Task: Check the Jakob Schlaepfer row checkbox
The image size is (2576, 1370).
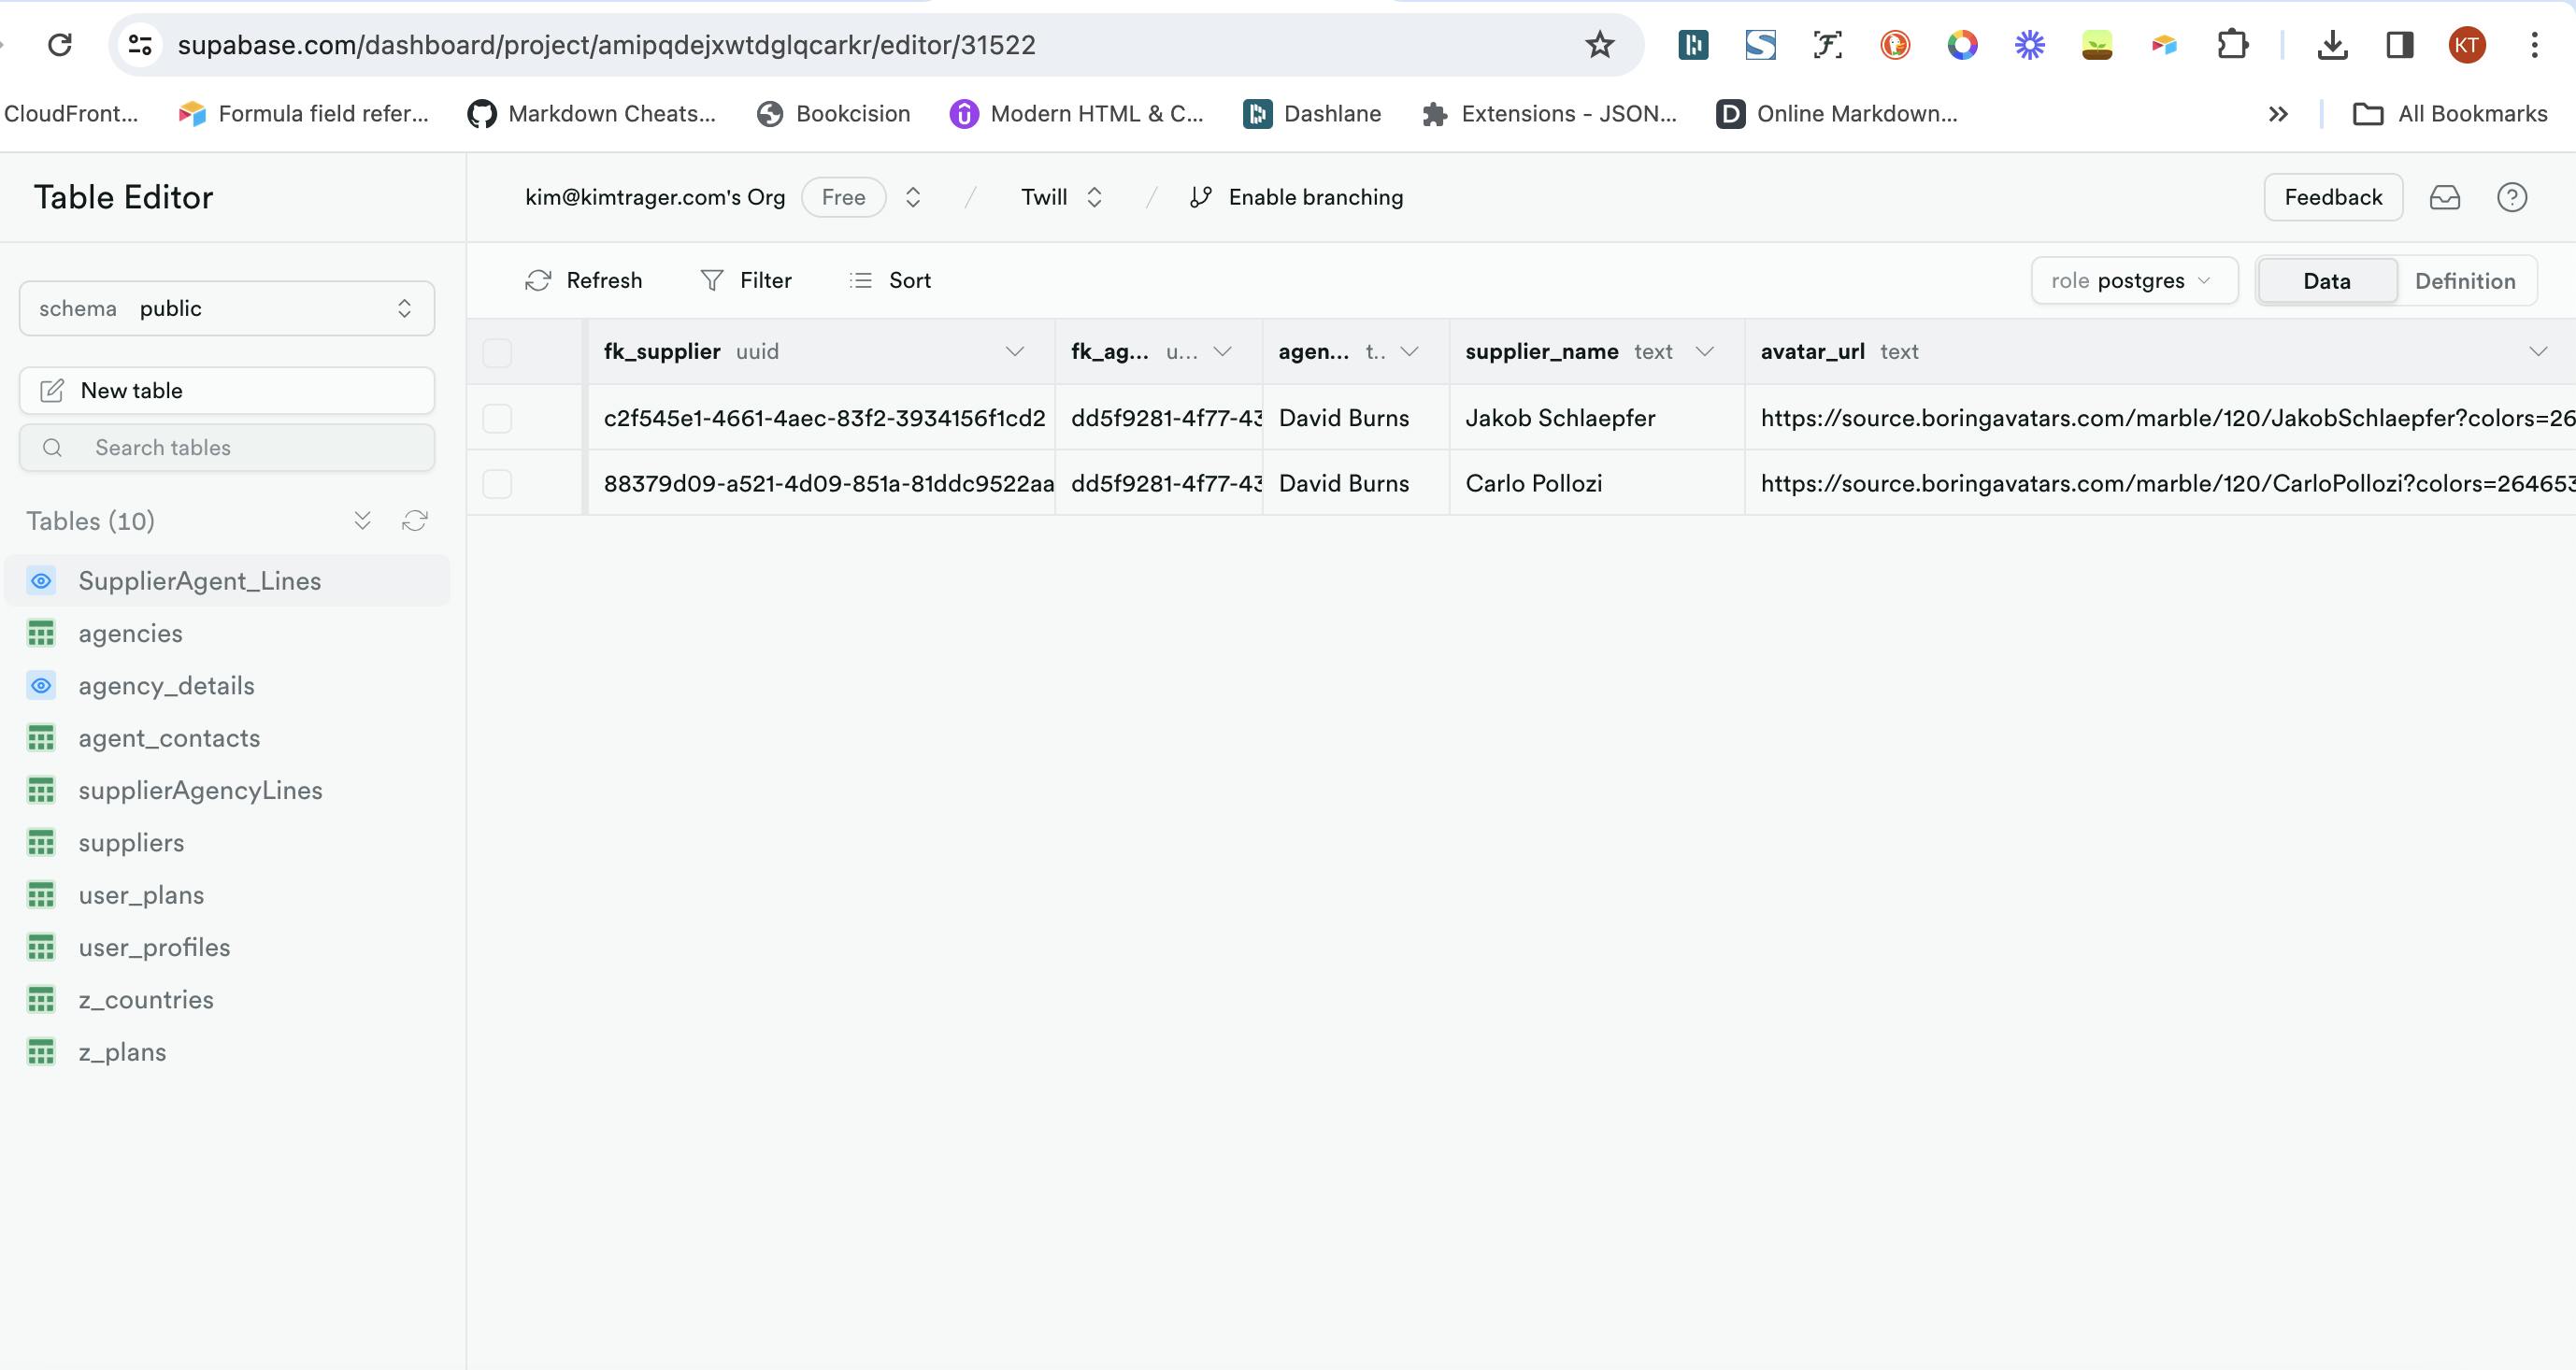Action: [x=497, y=418]
